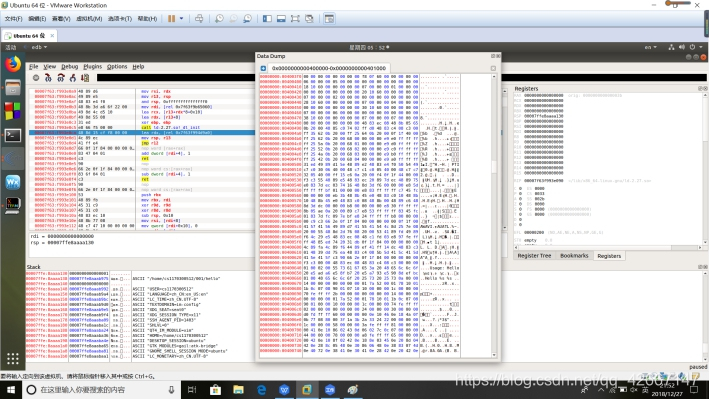Open the VMware 查看(V) menu
Viewport: 709px width, 399px height.
[x=61, y=19]
